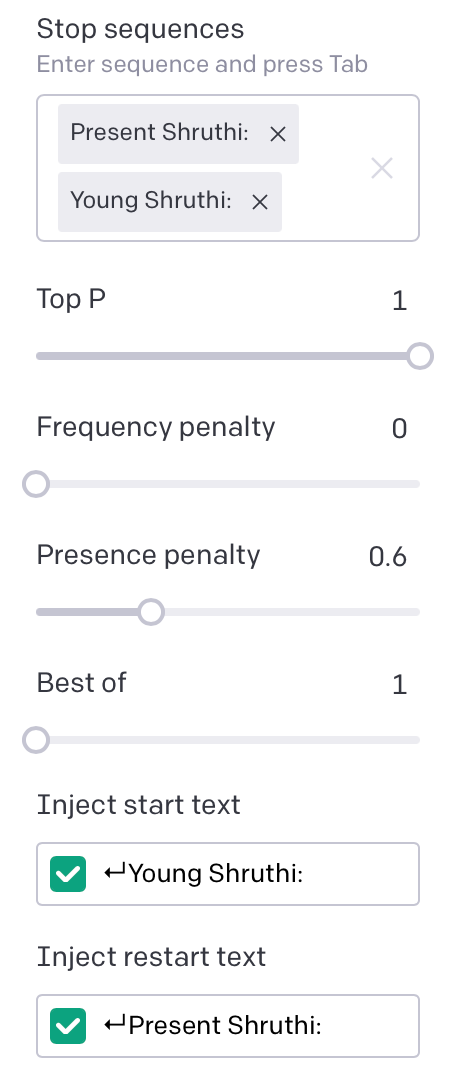Click the Presence penalty value 0.6
This screenshot has width=452, height=1074.
click(388, 557)
